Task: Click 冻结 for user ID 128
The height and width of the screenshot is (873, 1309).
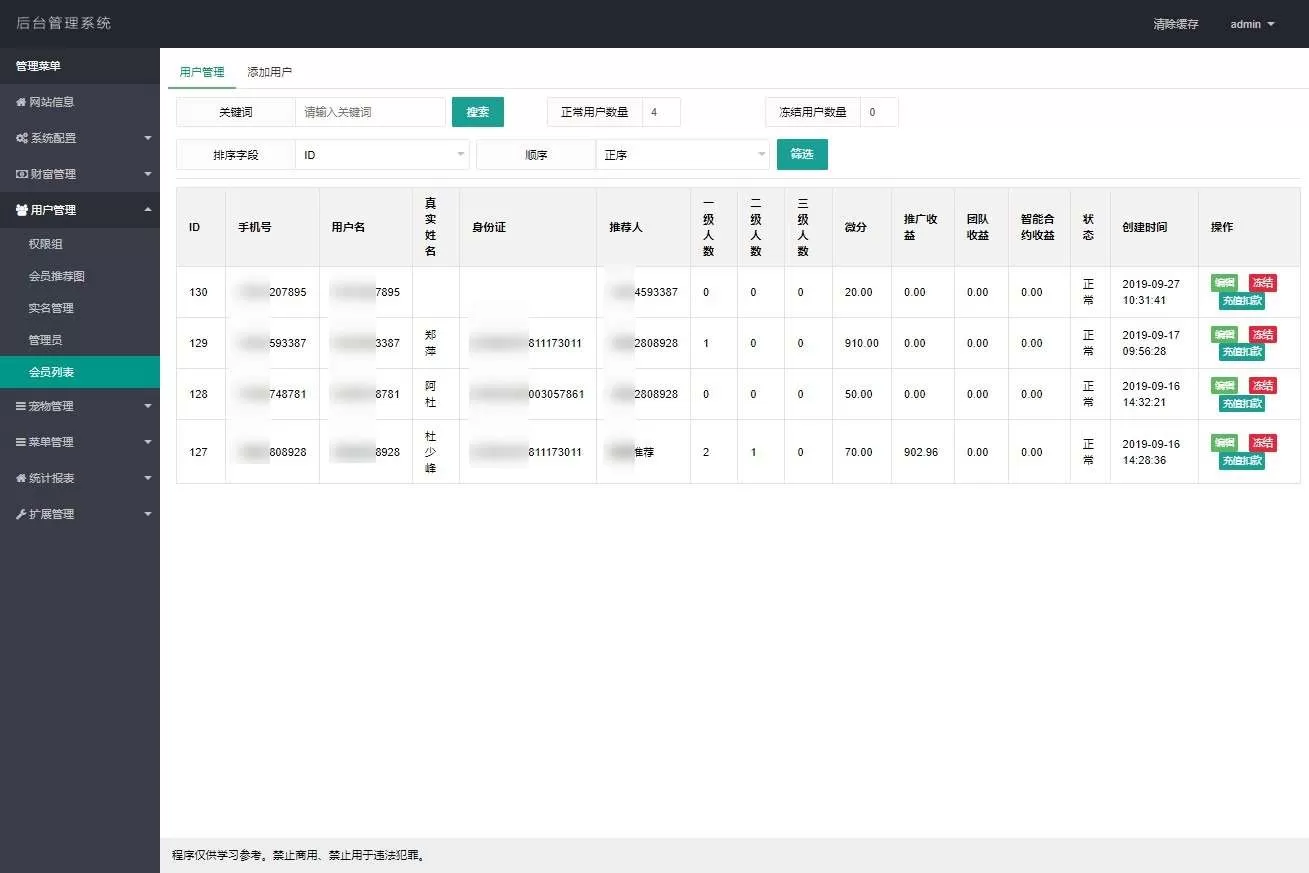Action: click(x=1263, y=385)
